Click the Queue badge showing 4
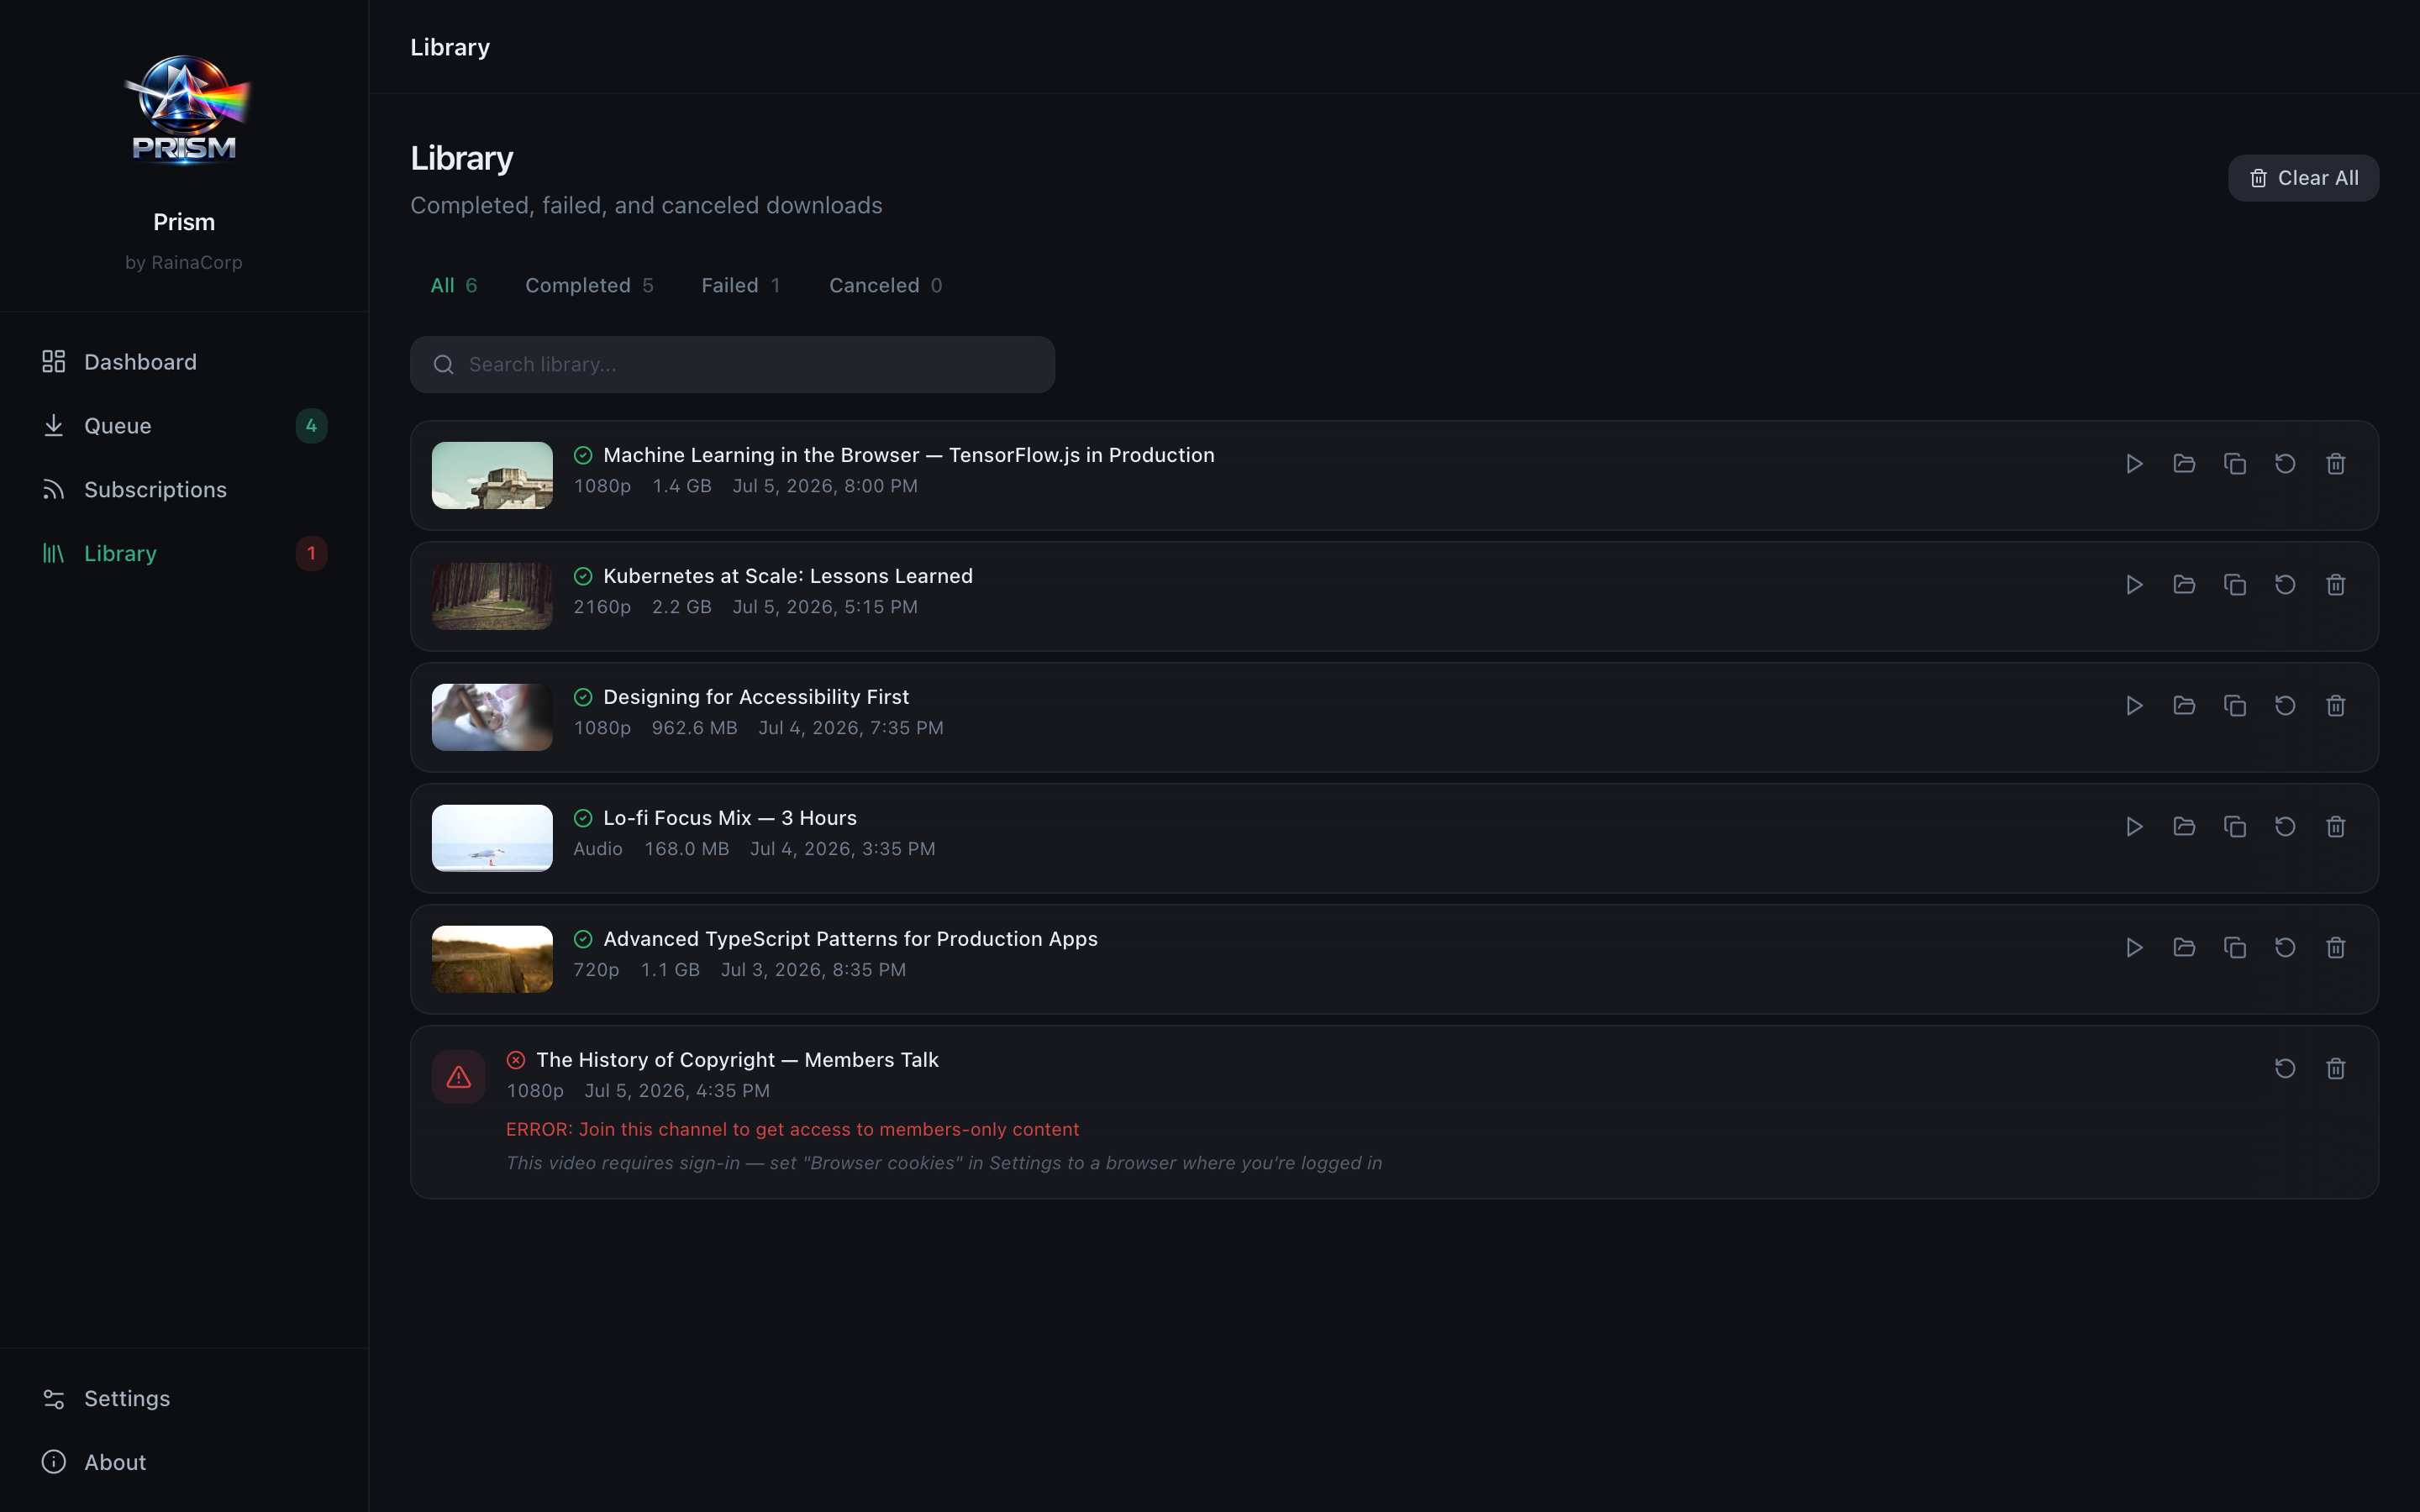This screenshot has height=1512, width=2420. coord(311,426)
